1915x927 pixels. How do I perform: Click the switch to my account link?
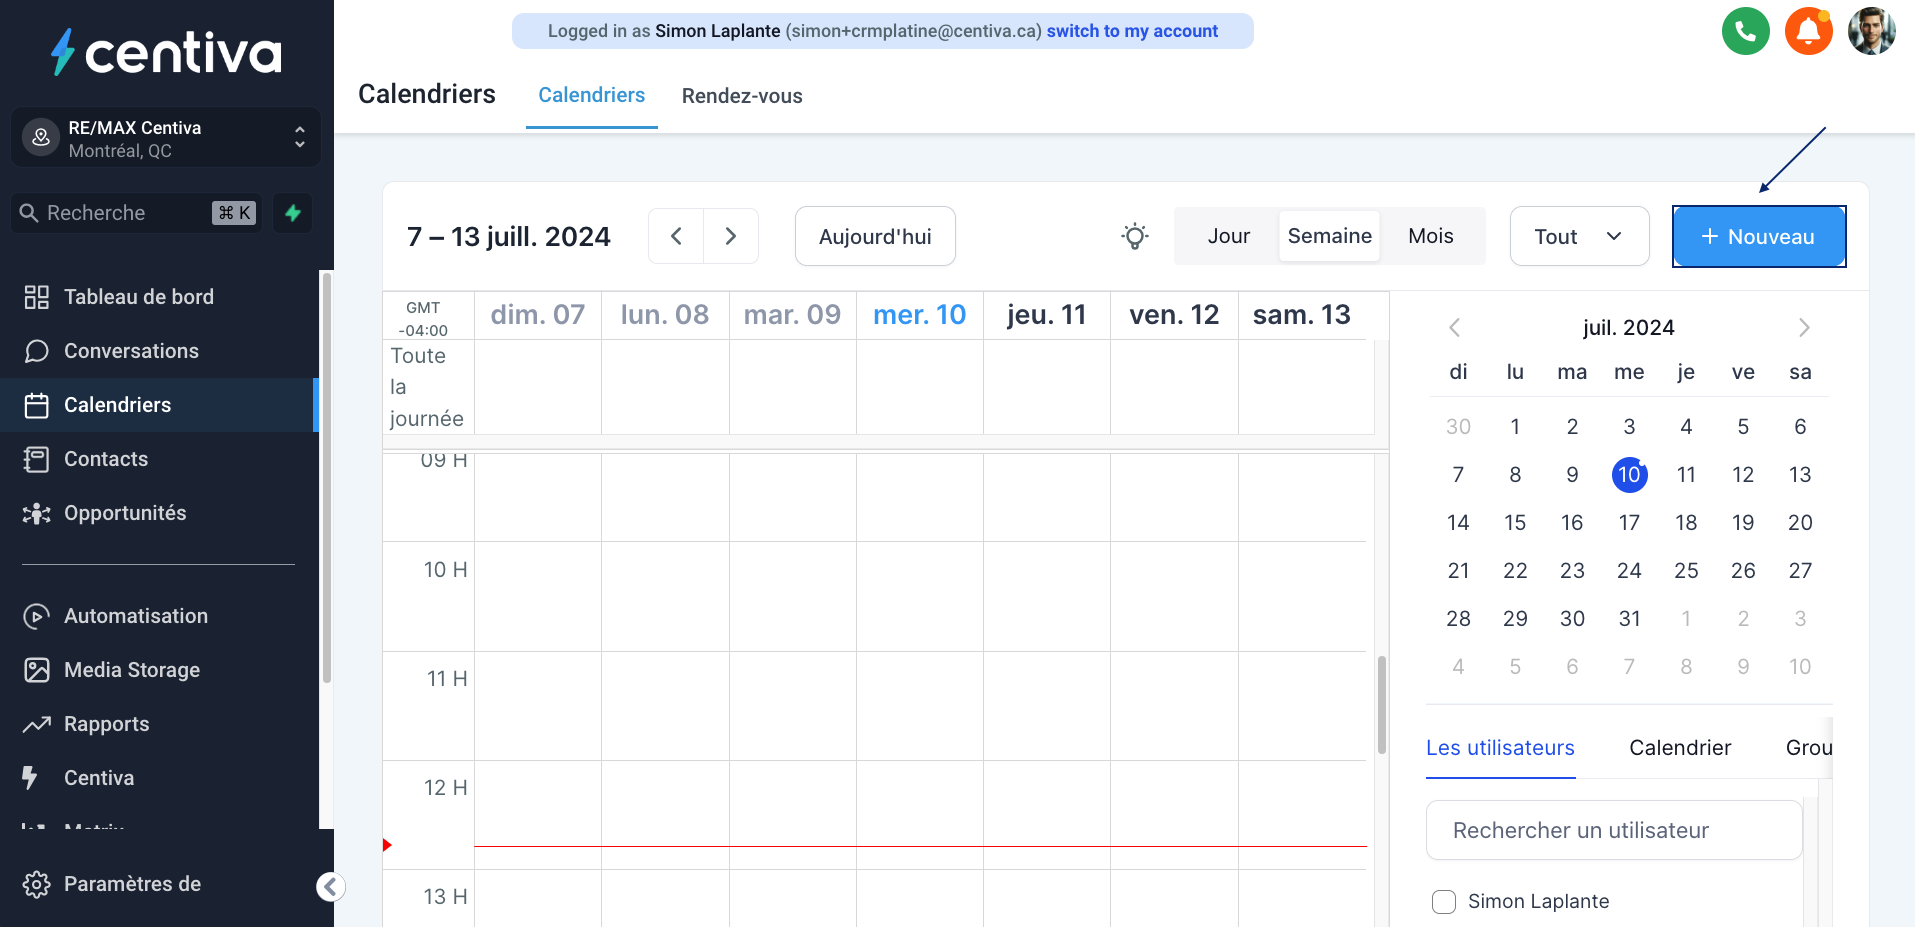pos(1132,31)
